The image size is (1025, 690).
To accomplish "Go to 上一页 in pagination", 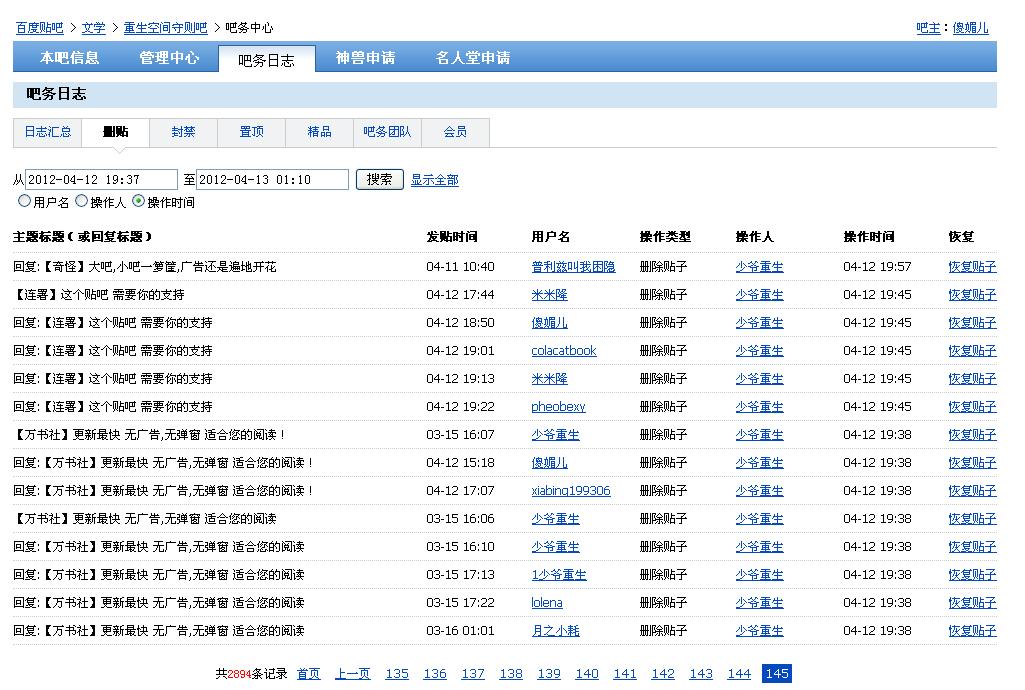I will 352,674.
